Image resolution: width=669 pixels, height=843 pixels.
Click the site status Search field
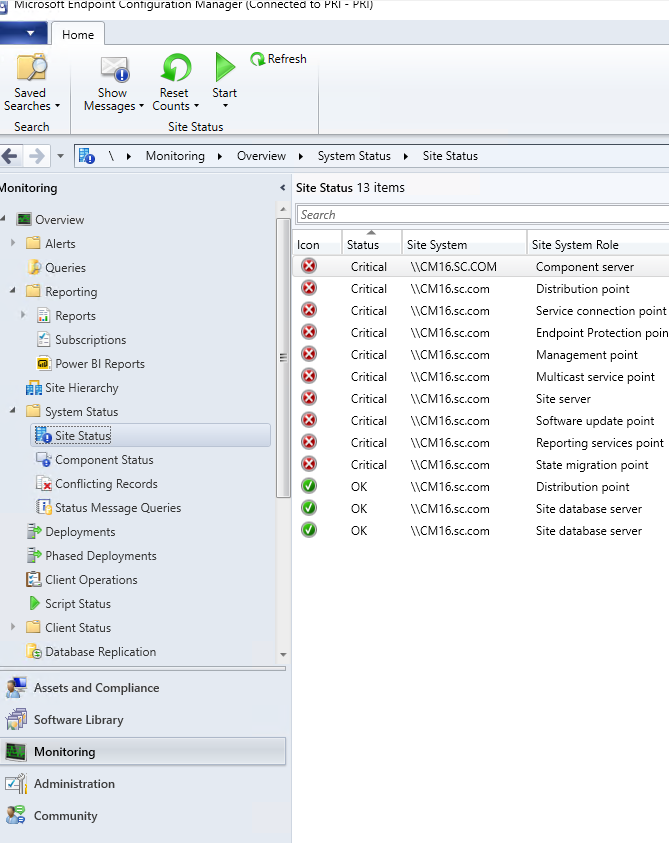point(482,215)
